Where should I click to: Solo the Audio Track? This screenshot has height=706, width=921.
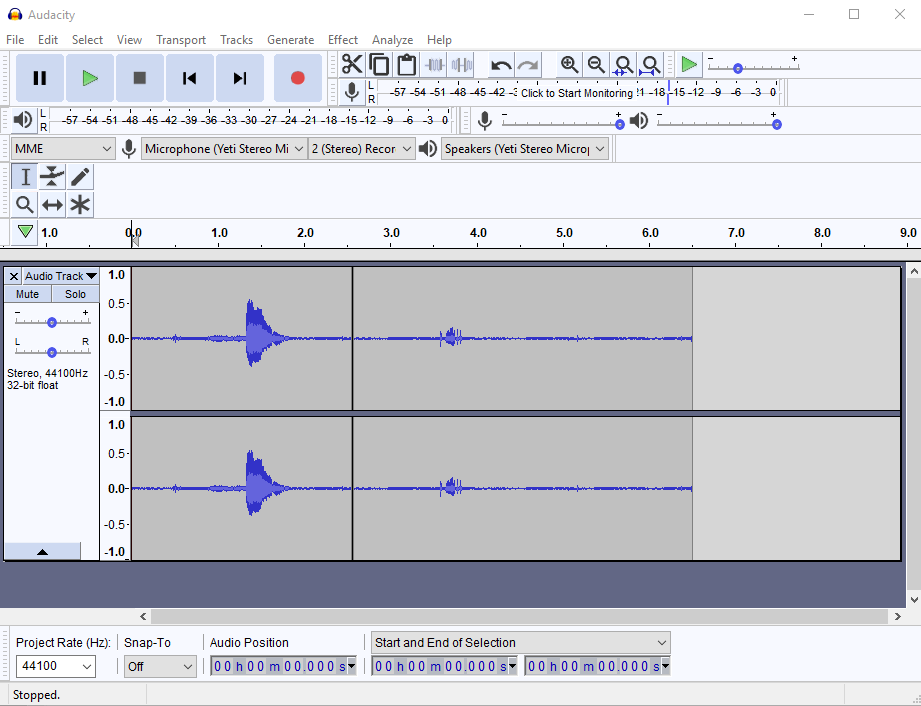pyautogui.click(x=75, y=294)
